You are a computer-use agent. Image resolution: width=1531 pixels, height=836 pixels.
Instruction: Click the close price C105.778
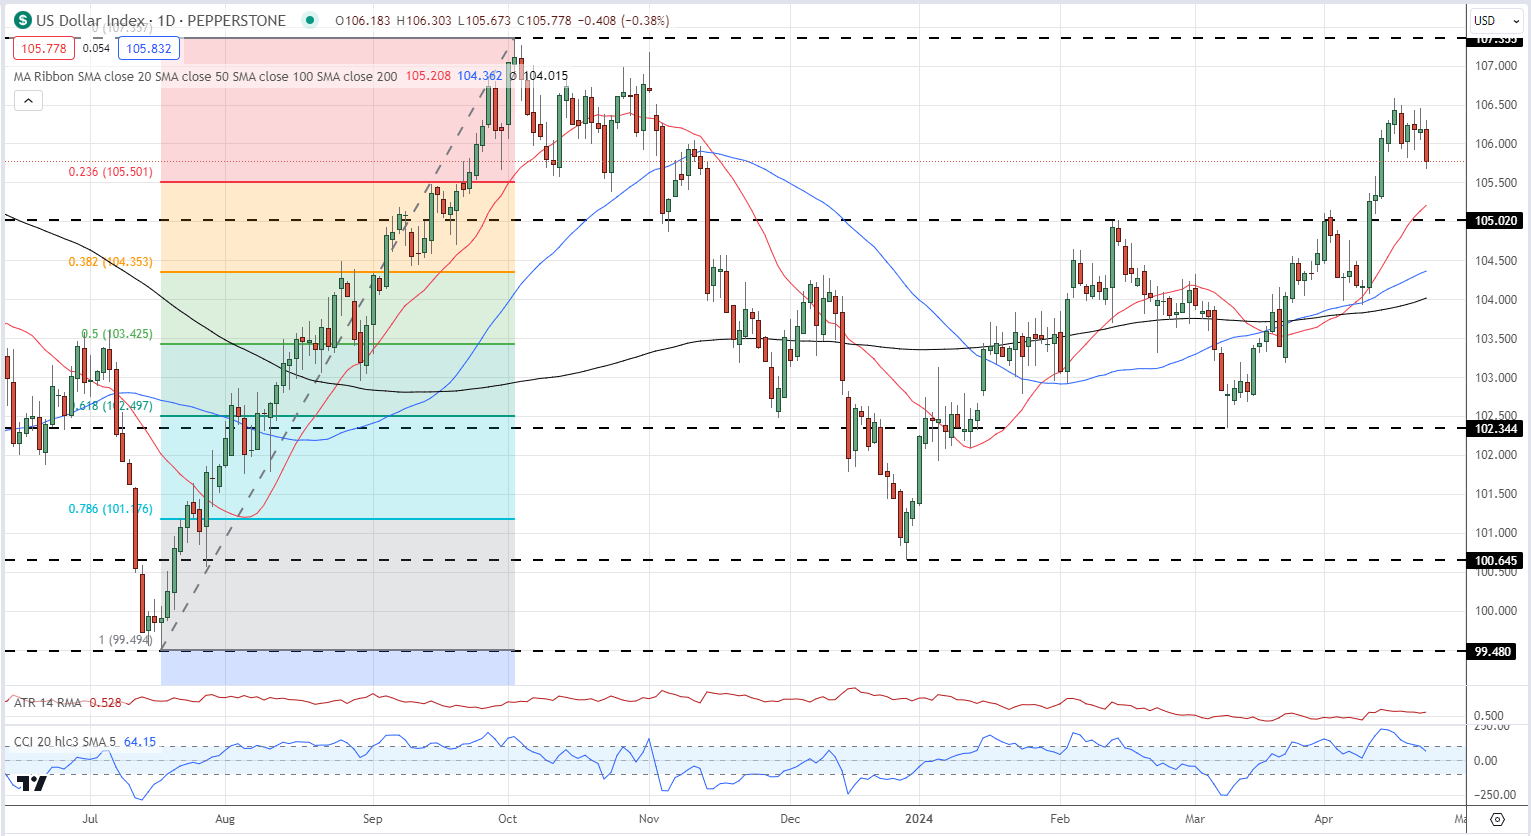544,21
